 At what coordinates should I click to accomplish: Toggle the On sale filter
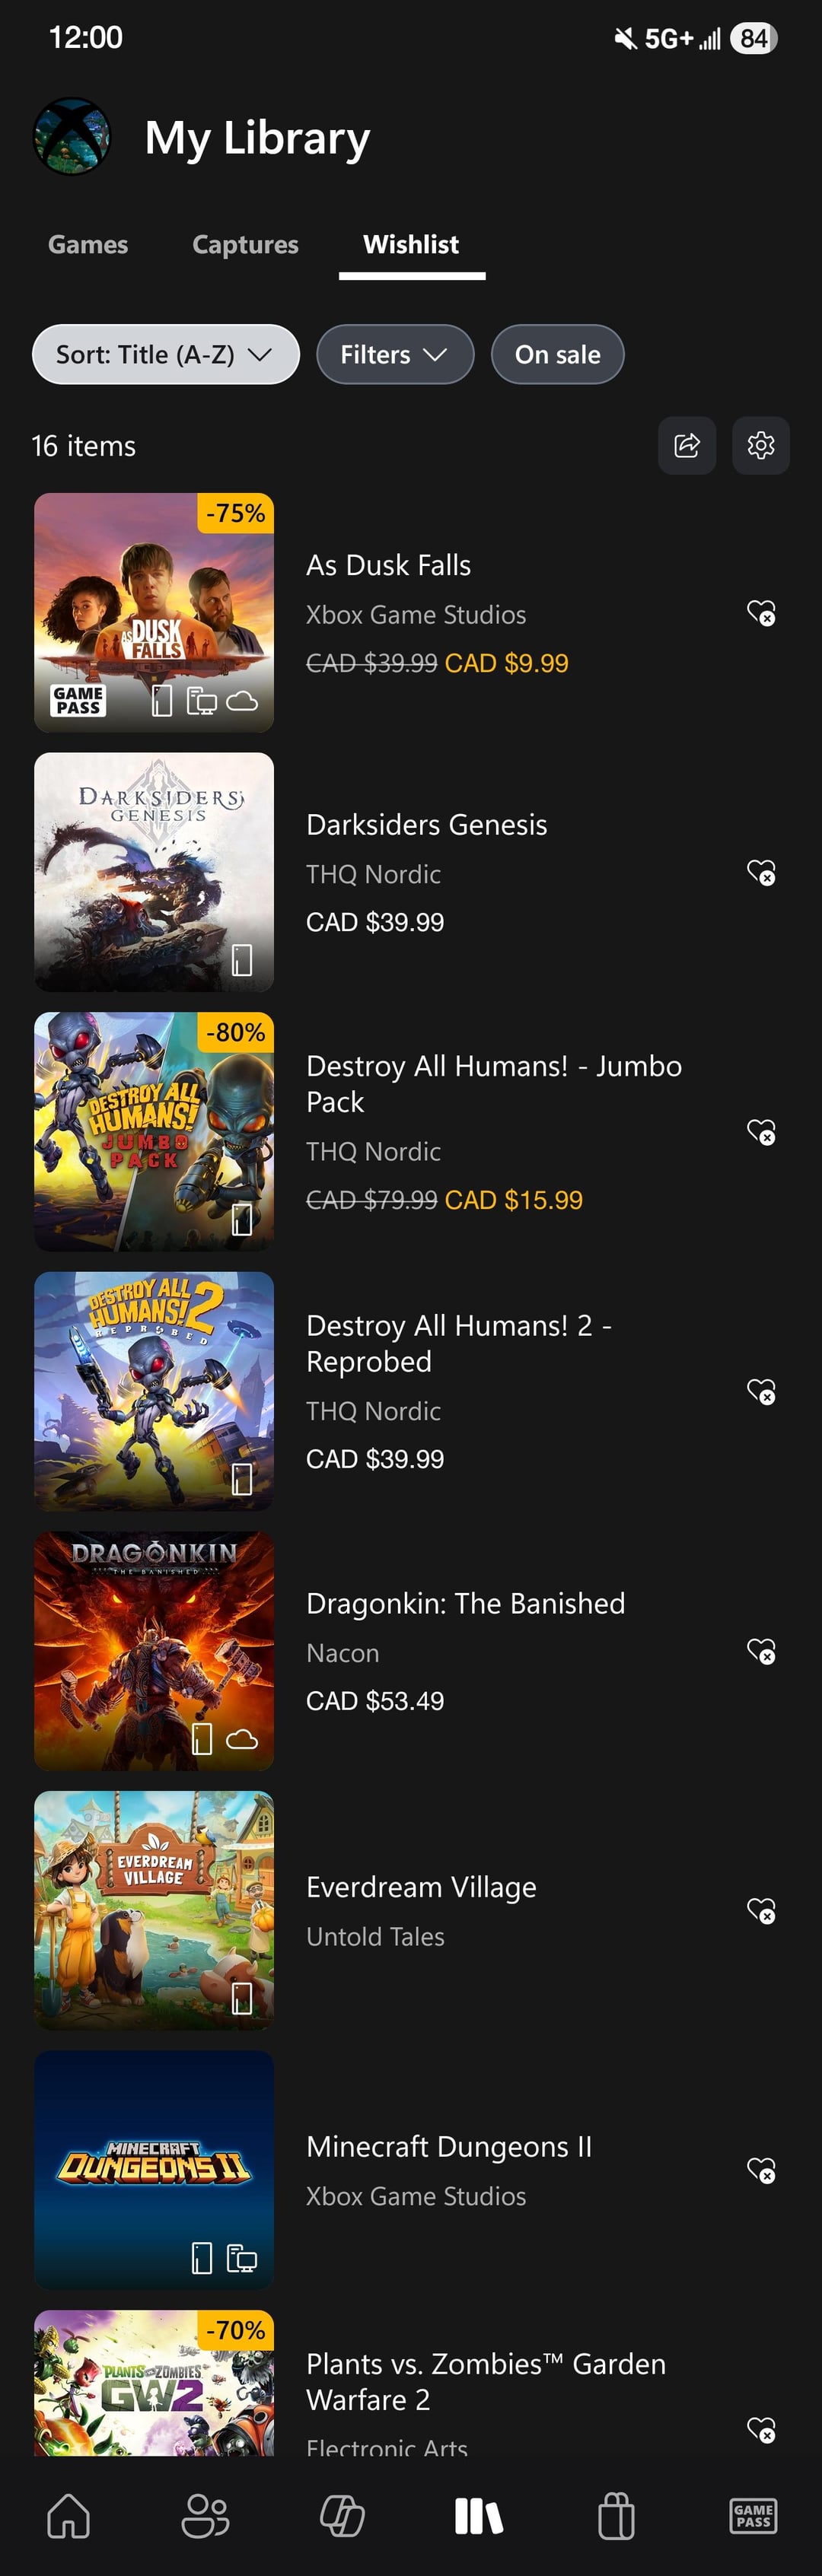[557, 354]
